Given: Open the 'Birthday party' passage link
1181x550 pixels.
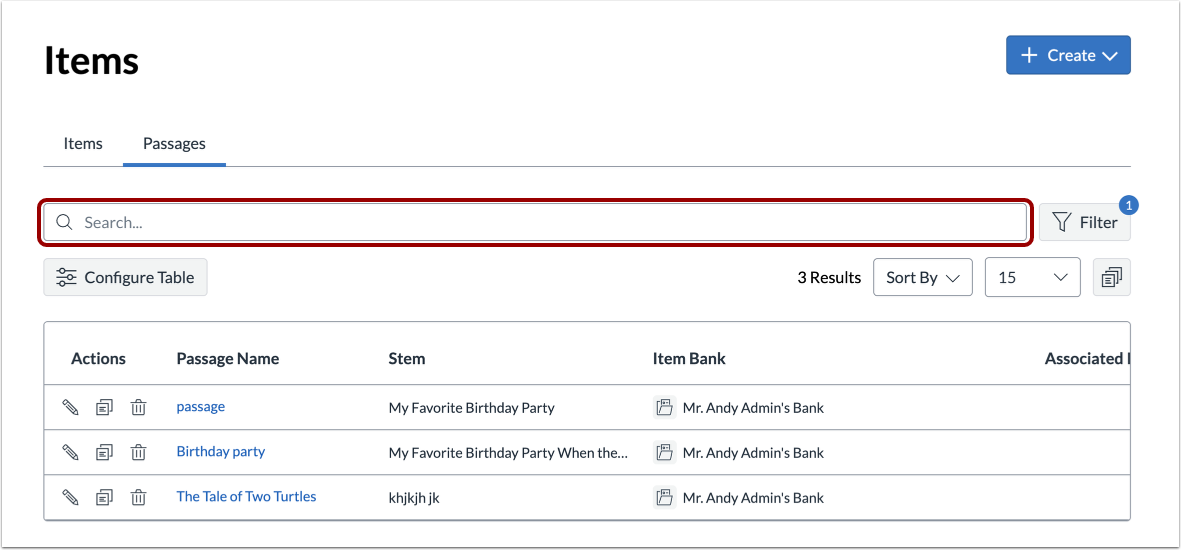Looking at the screenshot, I should [x=221, y=452].
